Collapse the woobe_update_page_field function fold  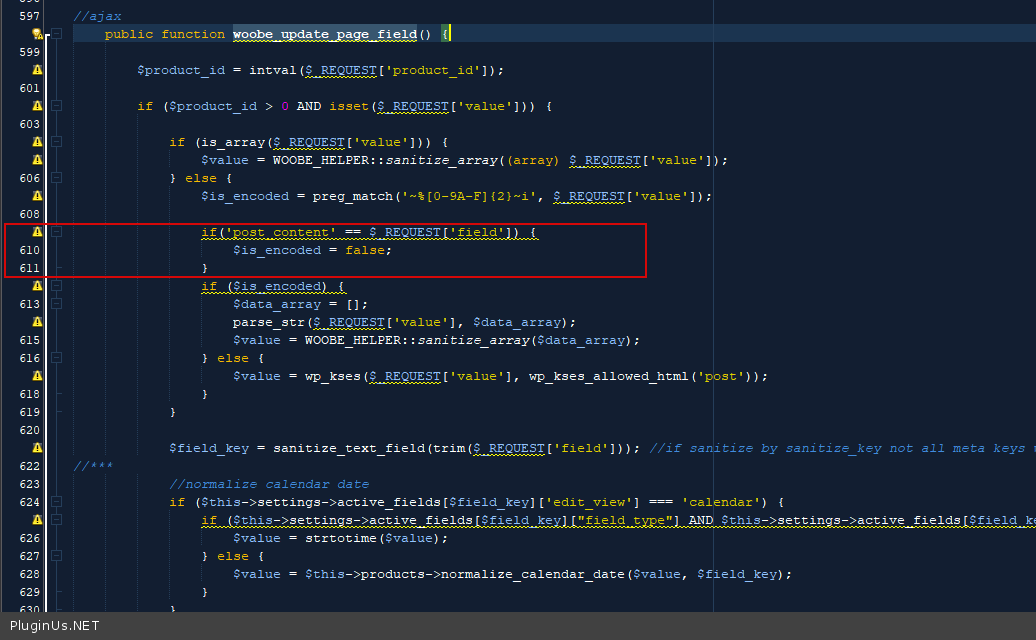click(57, 34)
